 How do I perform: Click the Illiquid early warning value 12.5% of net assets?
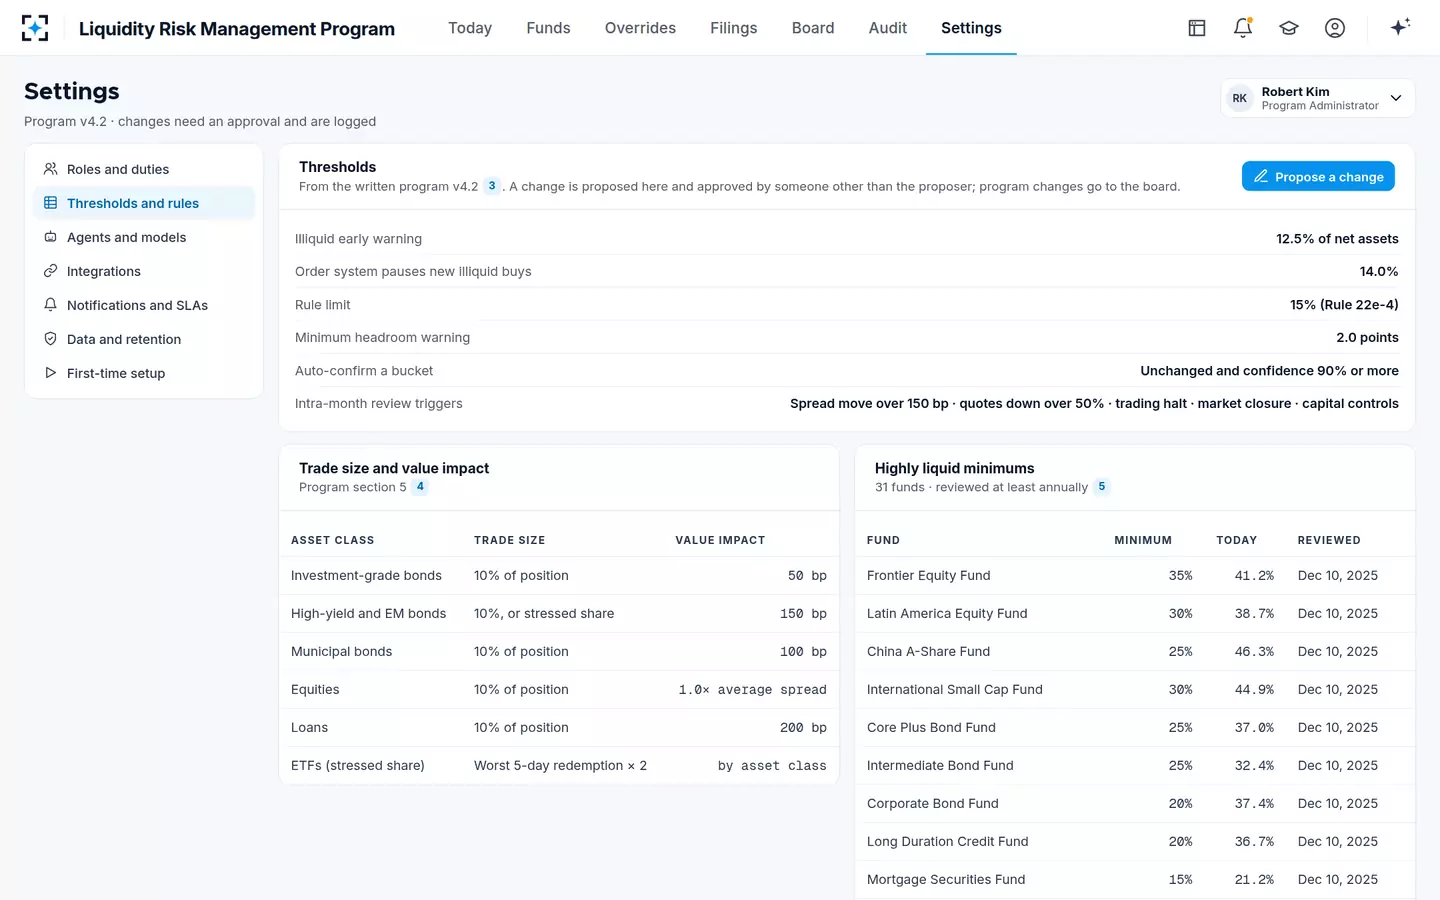pyautogui.click(x=1337, y=239)
